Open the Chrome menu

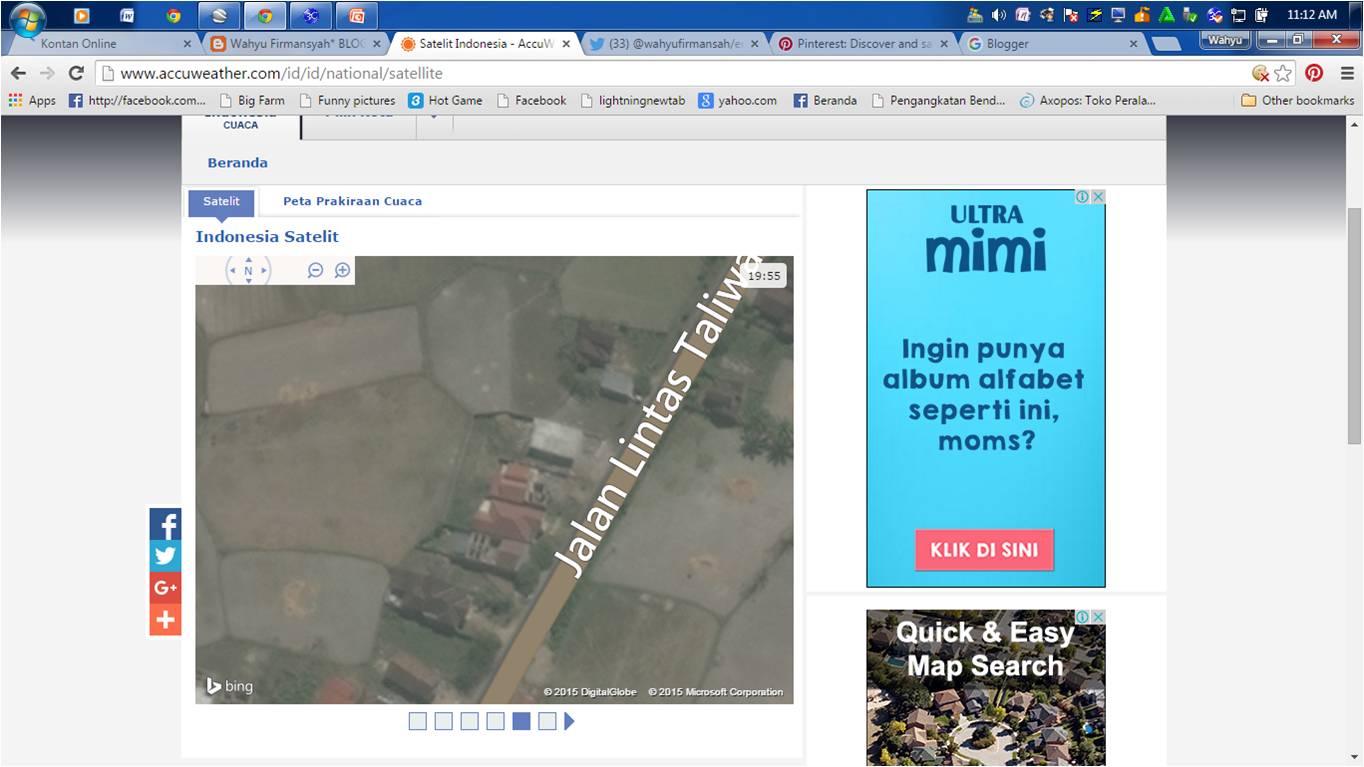coord(1345,73)
